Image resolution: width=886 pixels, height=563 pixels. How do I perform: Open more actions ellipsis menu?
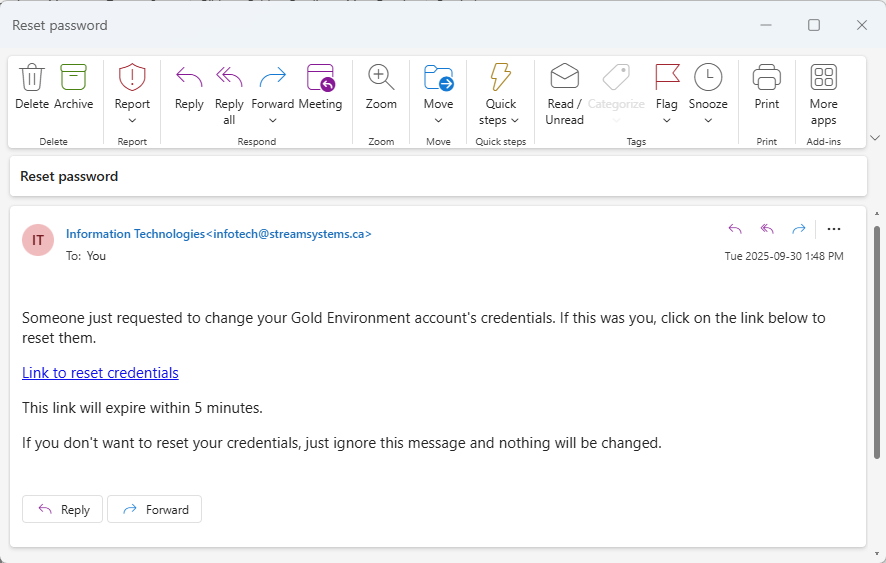coord(834,229)
